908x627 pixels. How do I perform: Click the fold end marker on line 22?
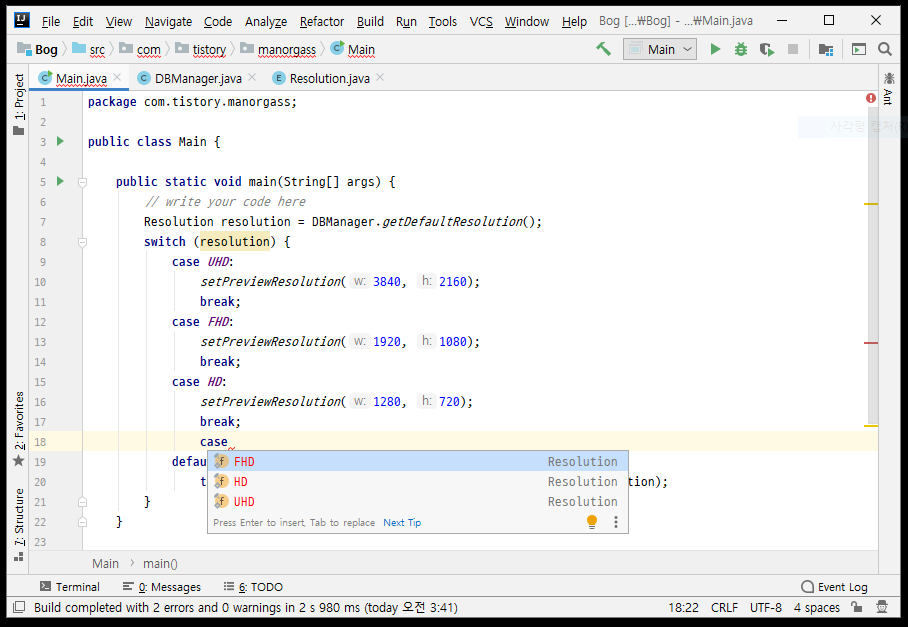pos(82,522)
